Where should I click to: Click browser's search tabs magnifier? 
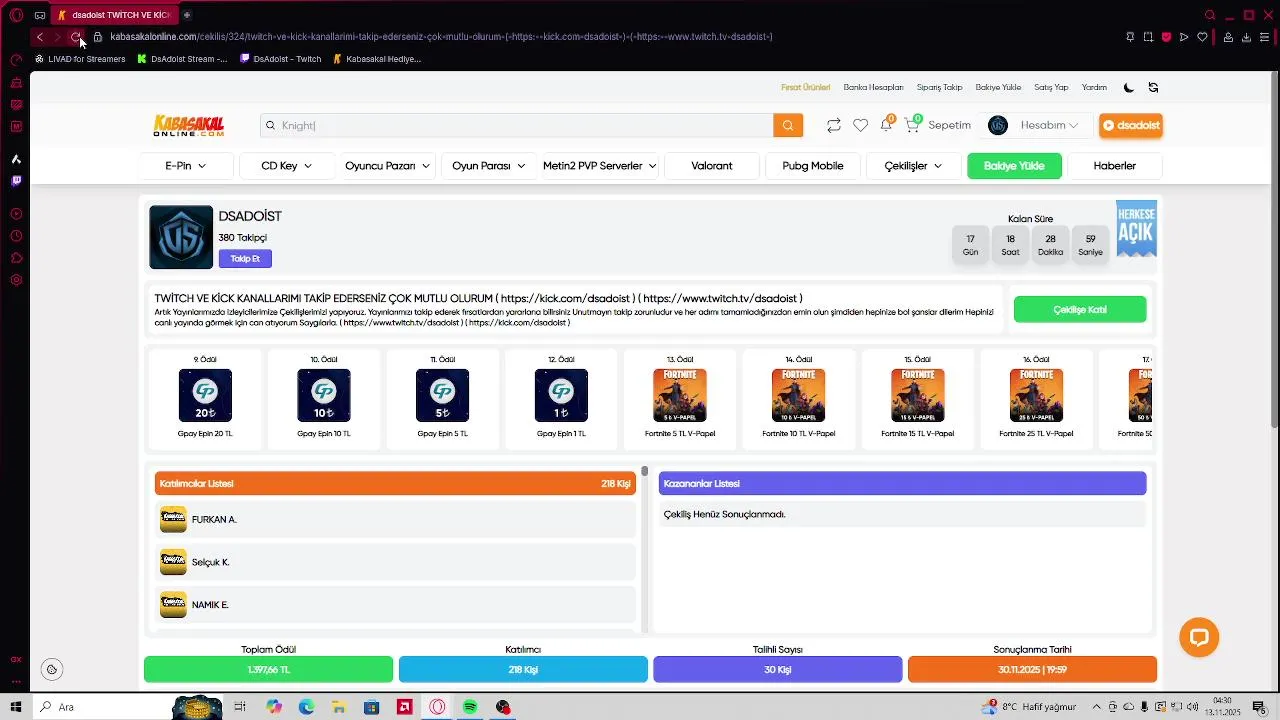coord(1210,15)
